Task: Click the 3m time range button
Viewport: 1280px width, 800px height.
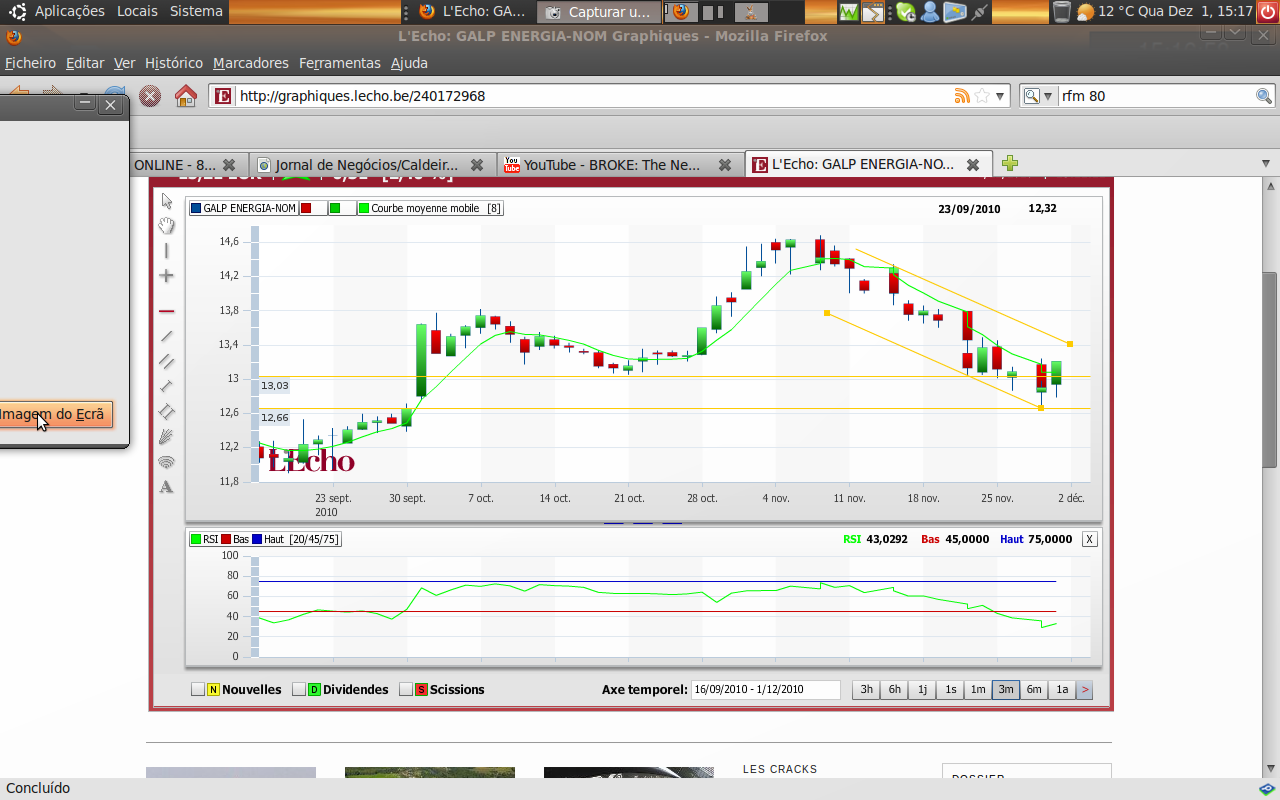Action: click(x=1006, y=689)
